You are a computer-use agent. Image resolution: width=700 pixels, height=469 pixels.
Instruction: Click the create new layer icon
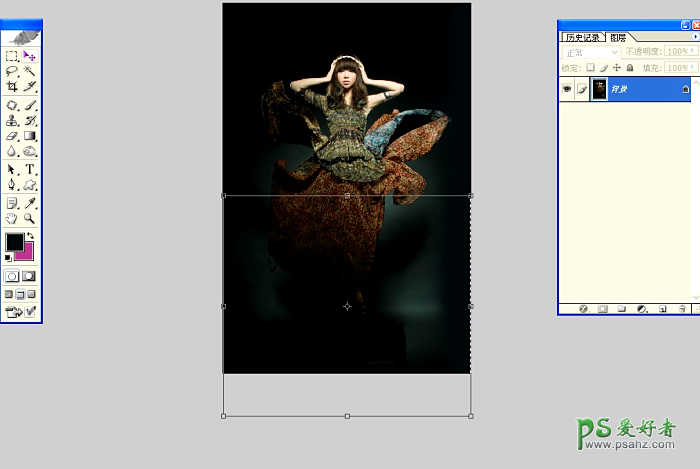(x=662, y=309)
